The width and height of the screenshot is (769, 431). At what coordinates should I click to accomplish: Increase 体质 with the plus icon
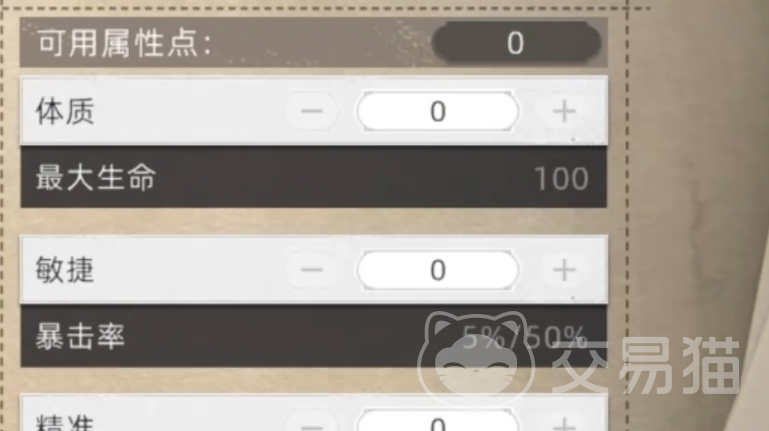564,111
